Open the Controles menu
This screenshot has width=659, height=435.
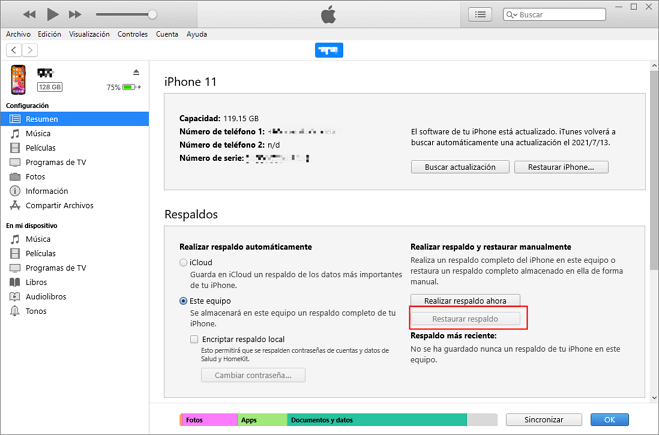tap(132, 34)
